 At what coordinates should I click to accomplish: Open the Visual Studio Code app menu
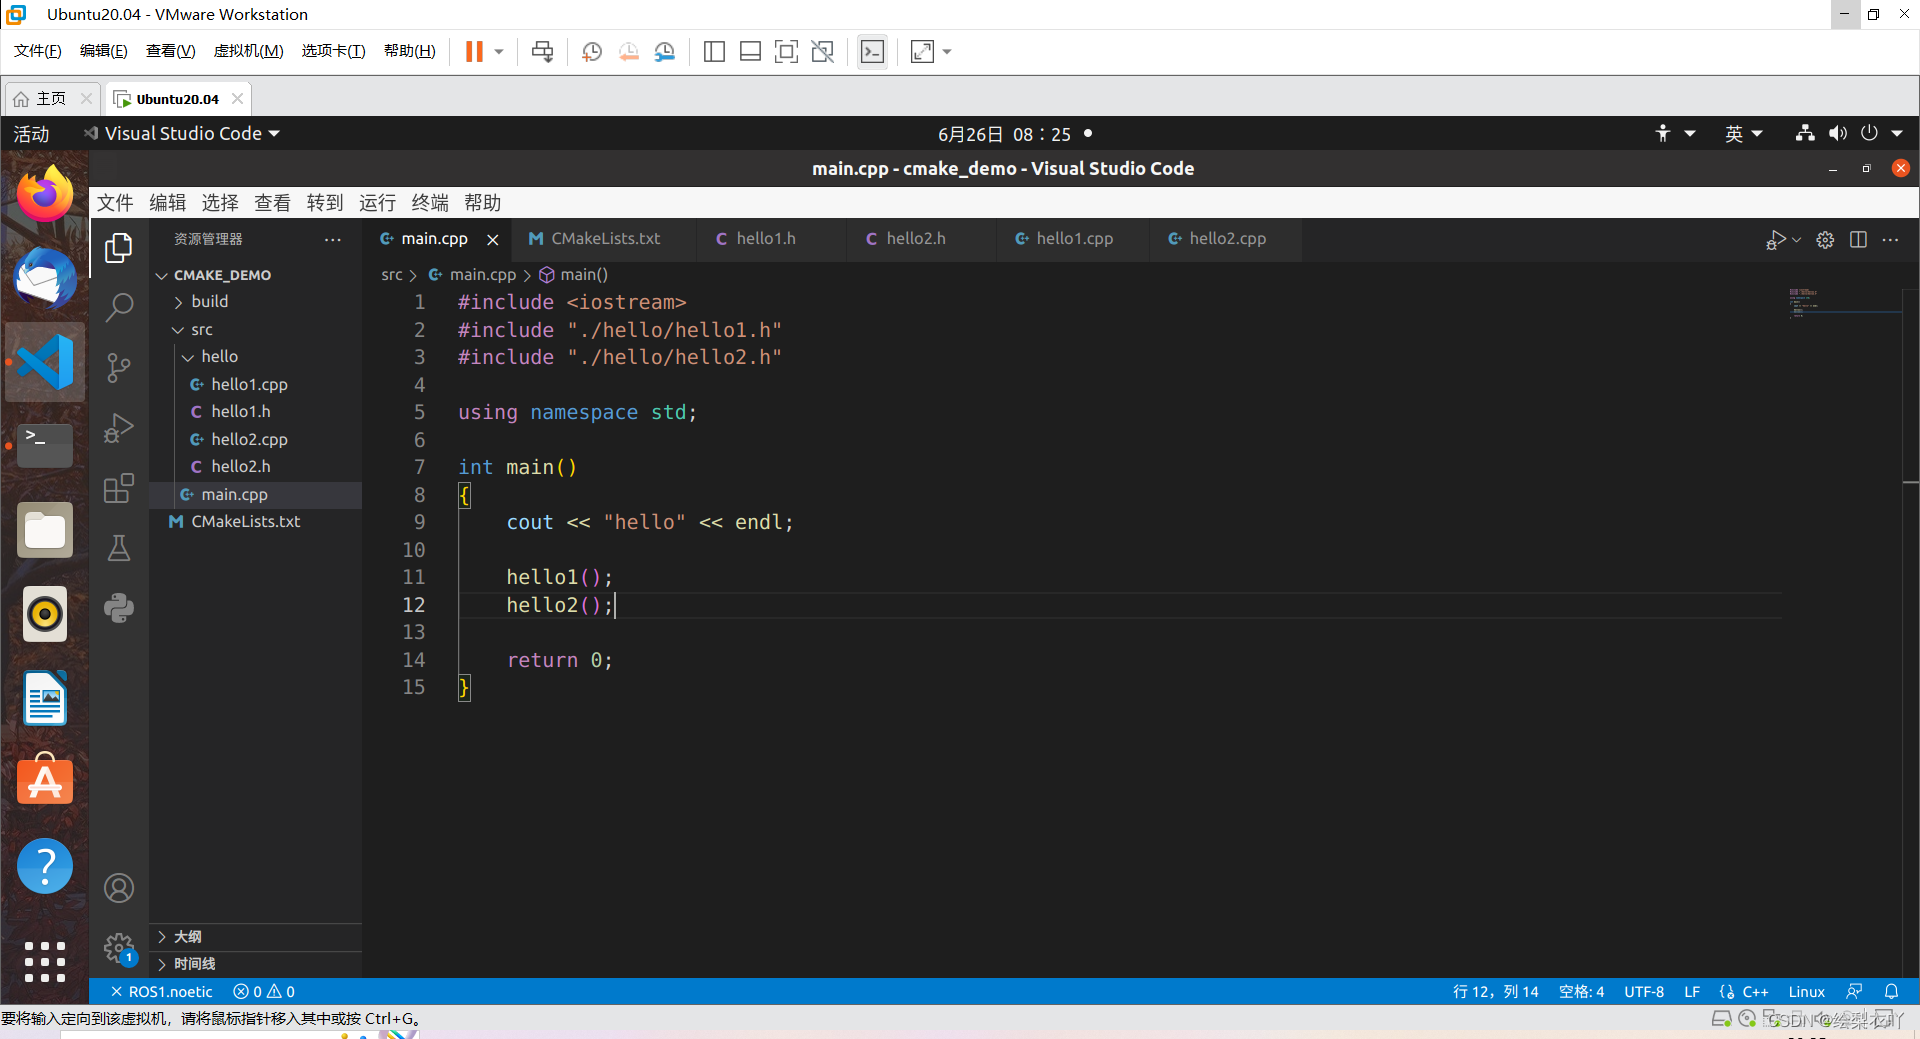click(x=182, y=134)
